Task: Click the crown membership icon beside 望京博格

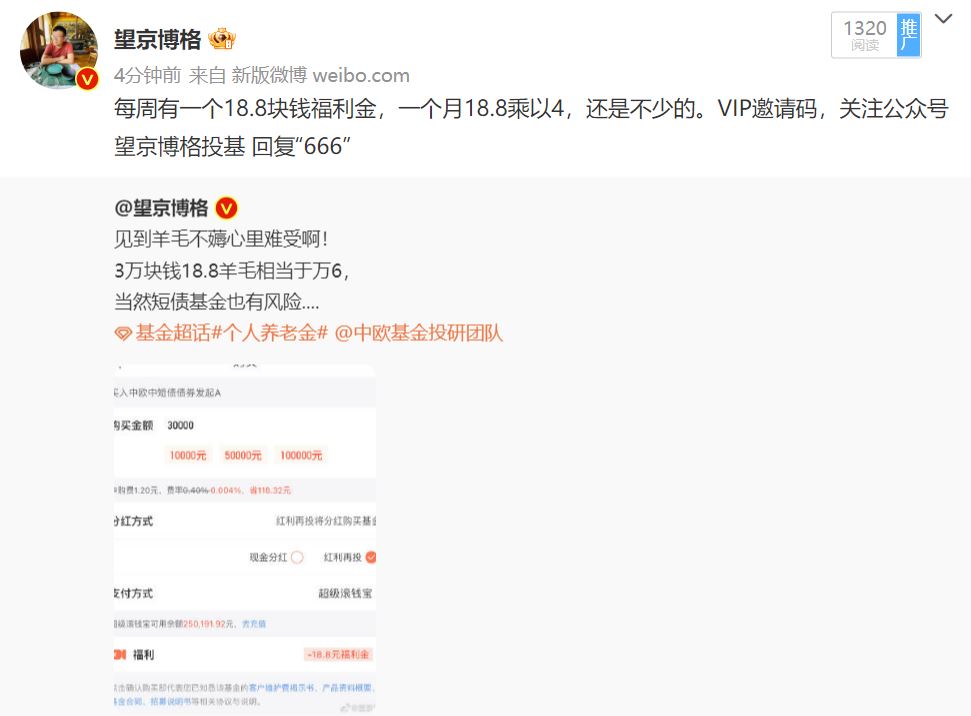Action: coord(222,39)
